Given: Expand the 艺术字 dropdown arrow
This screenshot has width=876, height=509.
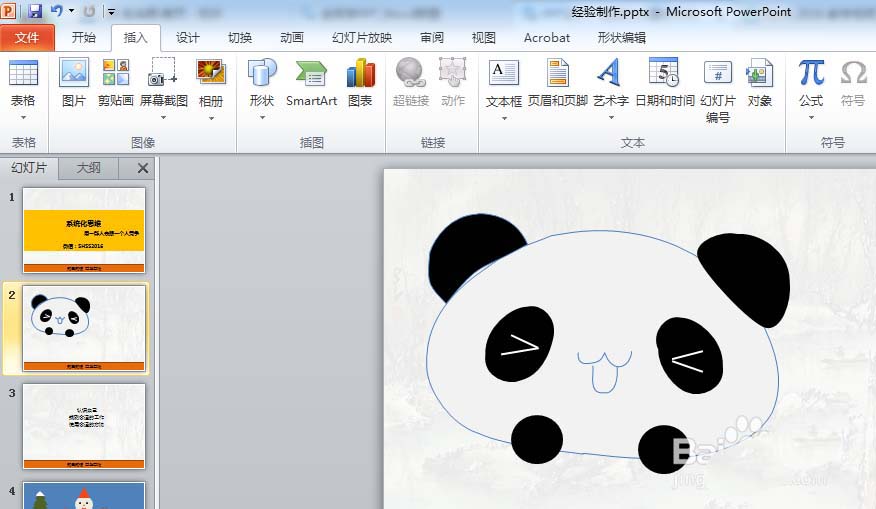Looking at the screenshot, I should pos(611,118).
